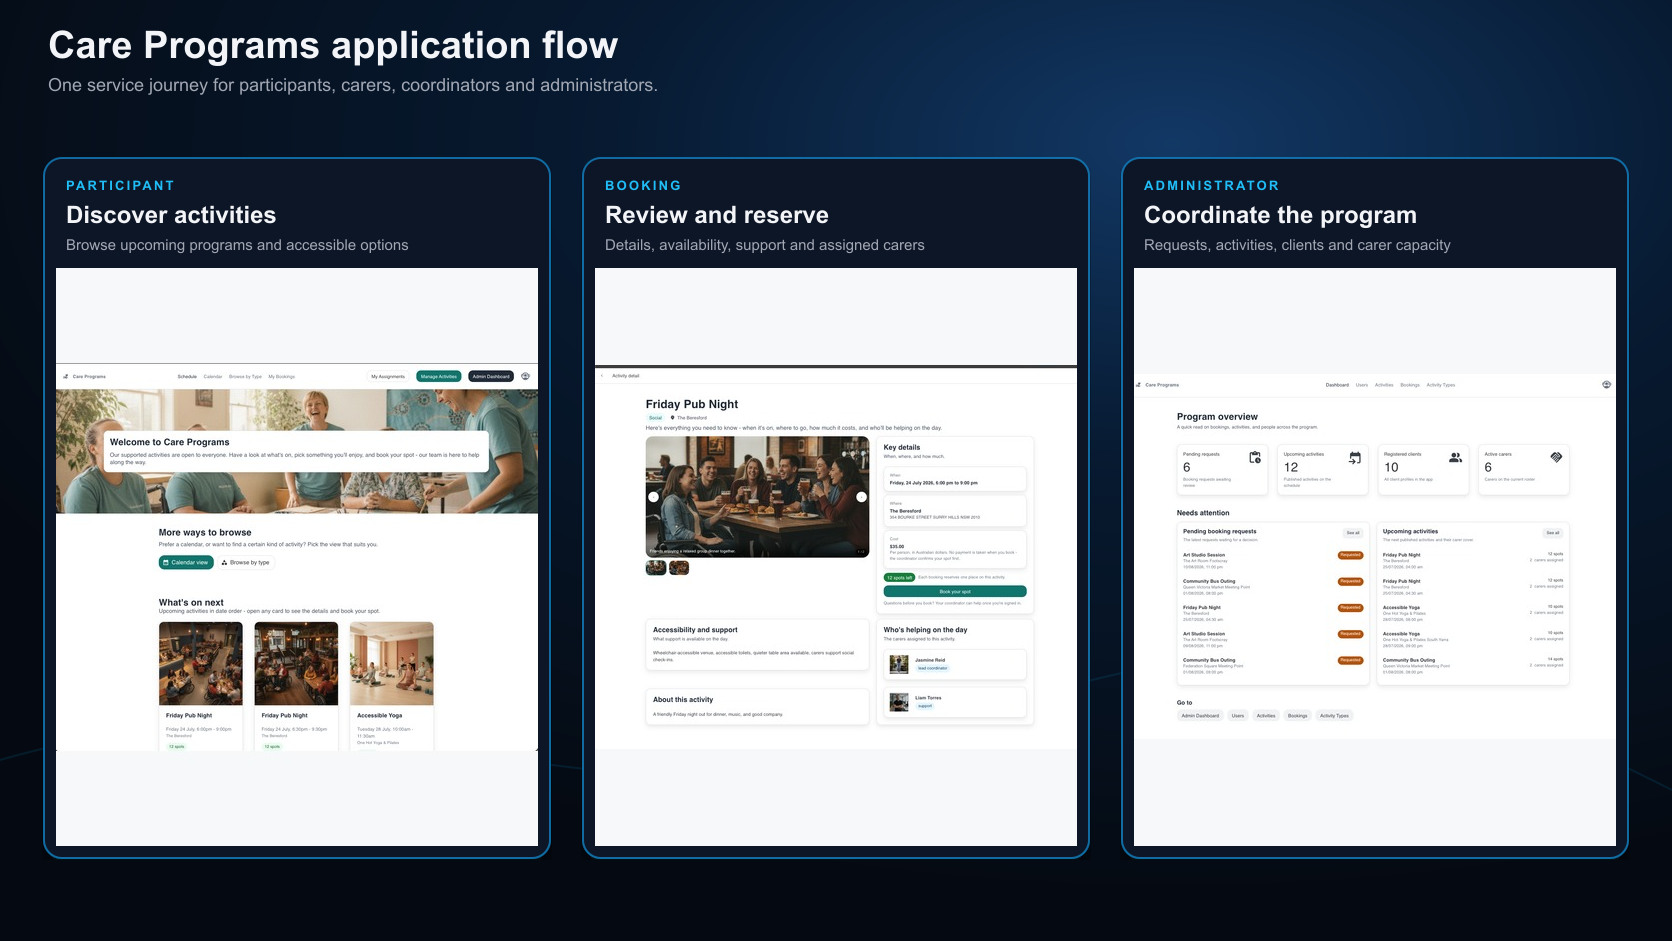Click The Beresford address in Key details
The width and height of the screenshot is (1672, 941).
(x=935, y=517)
